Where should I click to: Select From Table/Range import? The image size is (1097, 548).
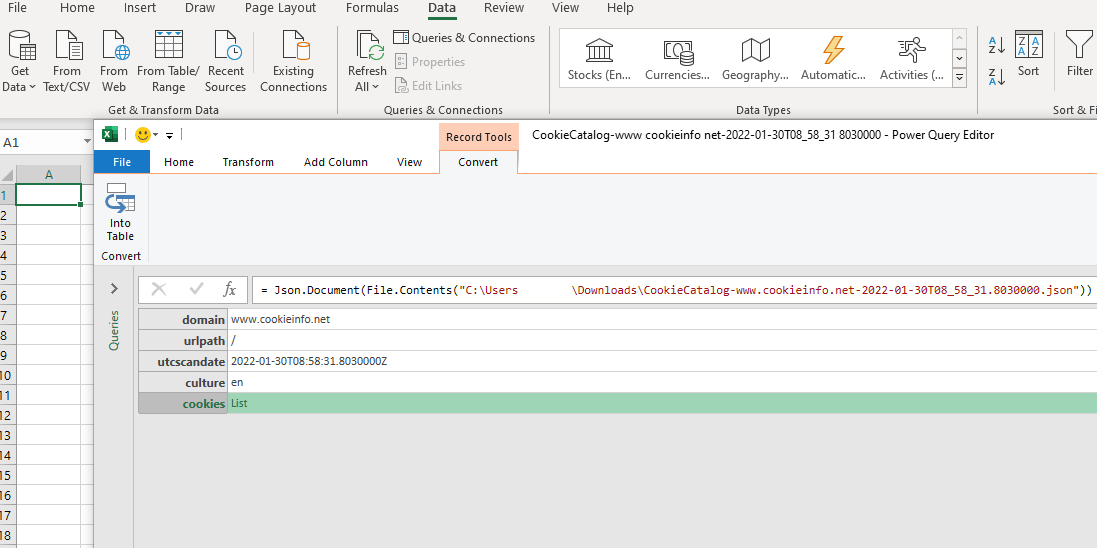pyautogui.click(x=168, y=62)
